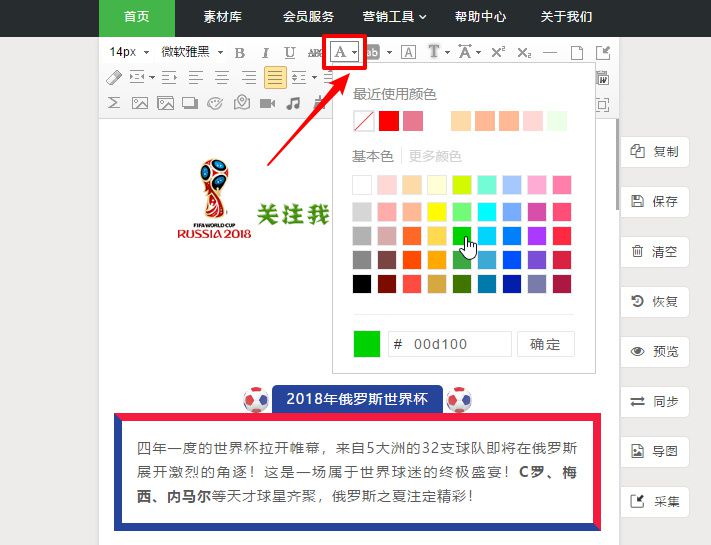
Task: Click the 确定 button in color picker
Action: click(x=546, y=344)
